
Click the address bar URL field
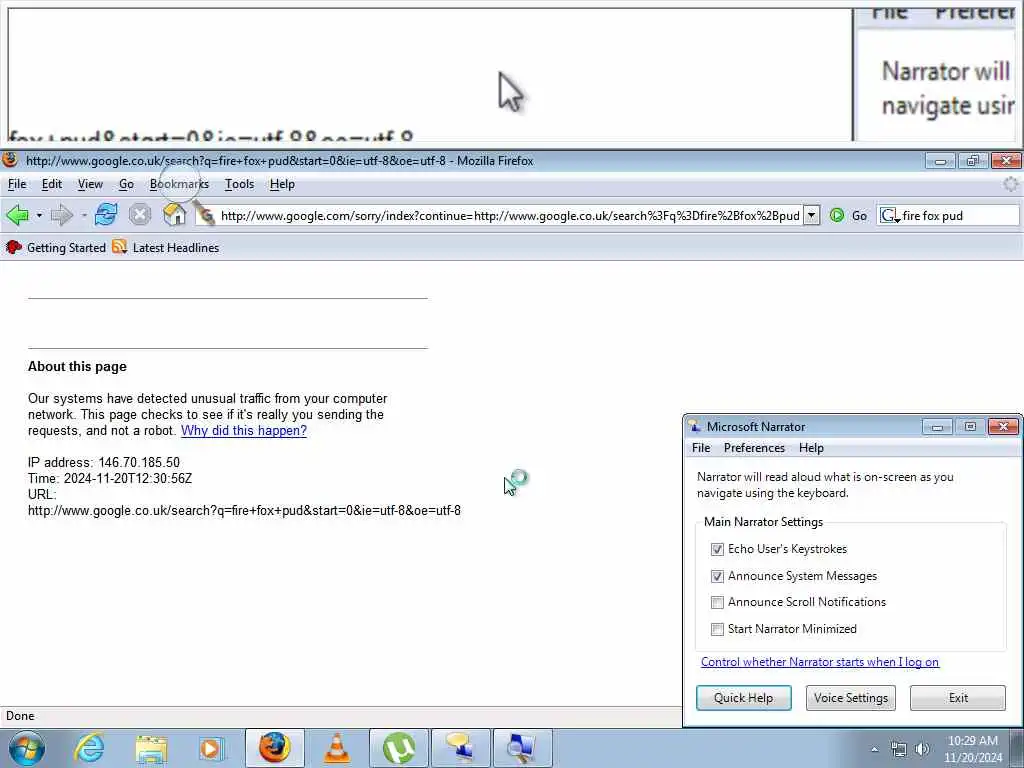pos(509,216)
